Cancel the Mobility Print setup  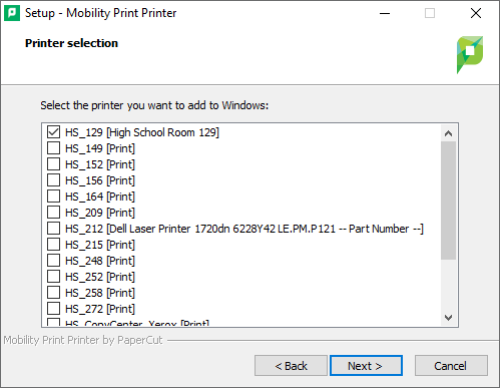point(451,366)
